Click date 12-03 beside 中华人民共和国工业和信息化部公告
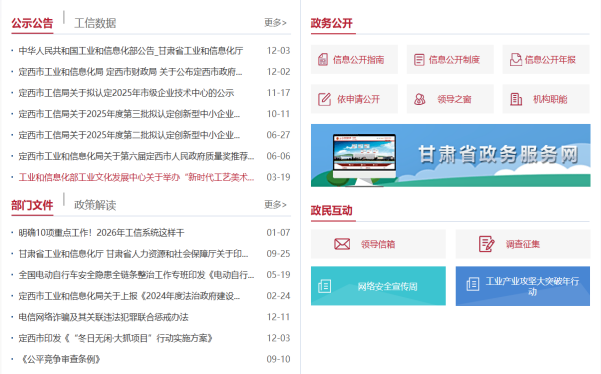 pos(278,51)
